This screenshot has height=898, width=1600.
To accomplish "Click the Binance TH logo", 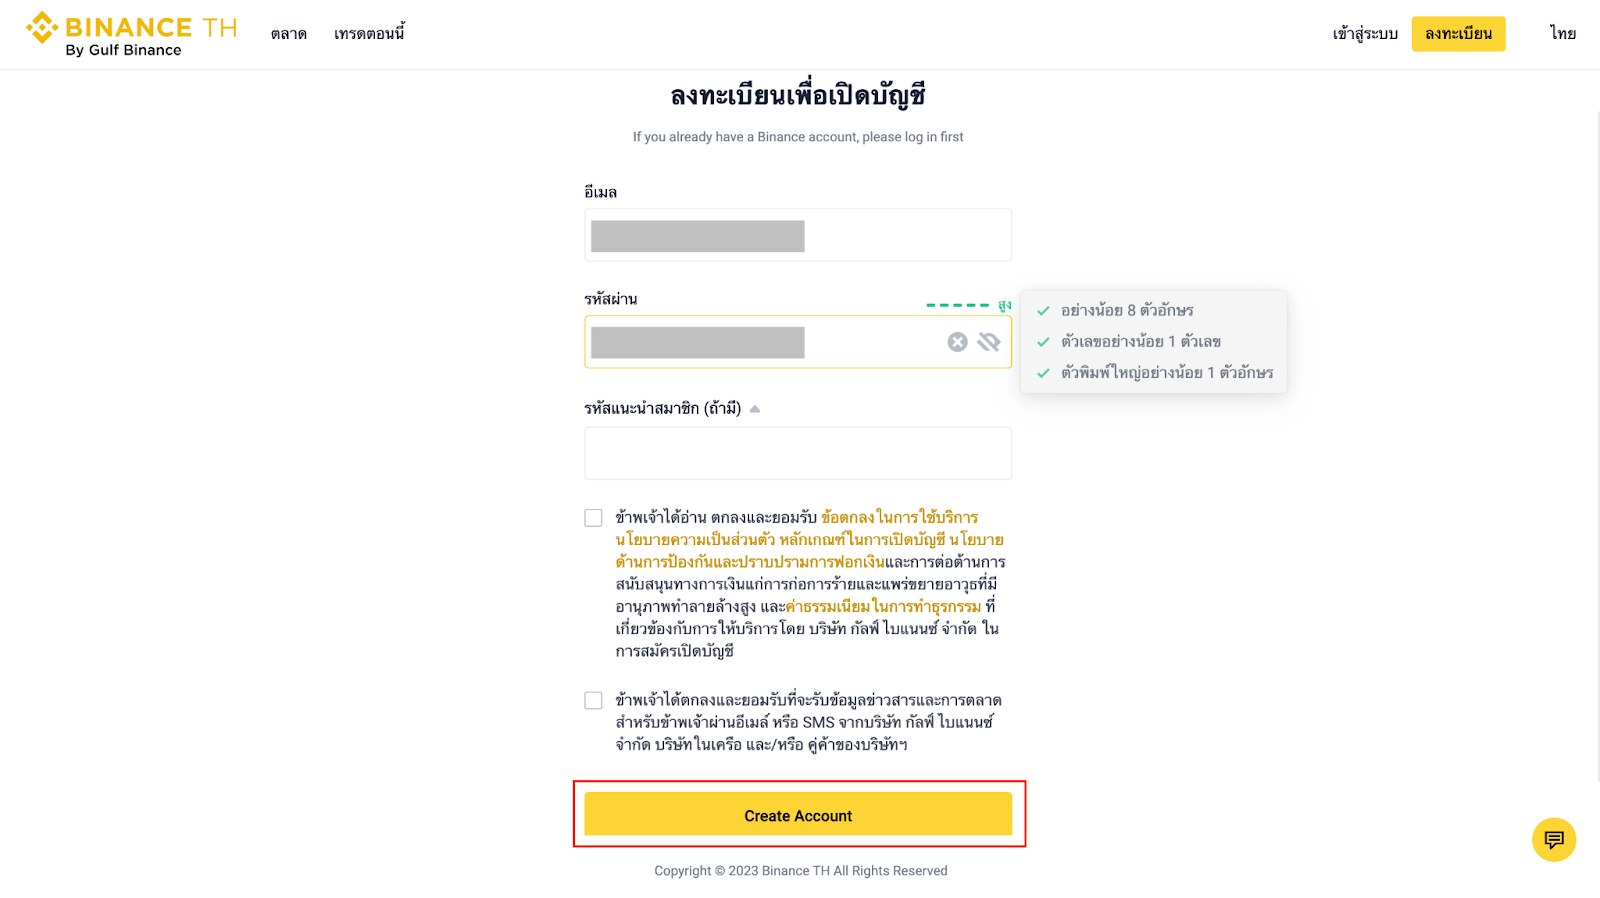I will [x=131, y=34].
